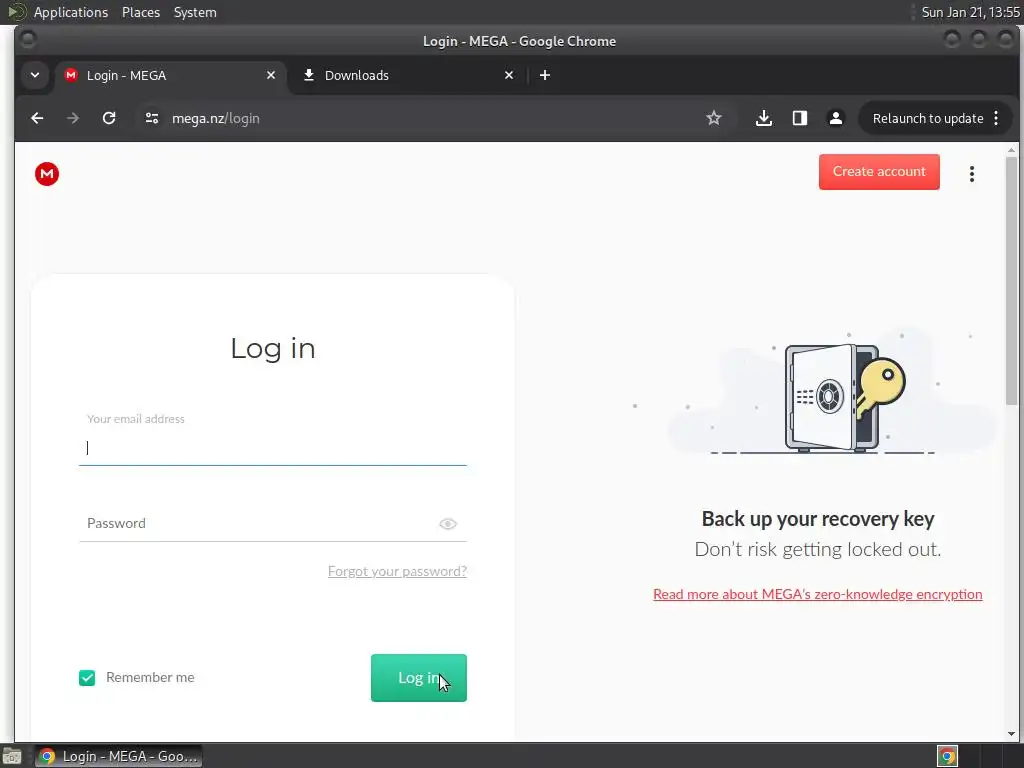The image size is (1024, 768).
Task: Open Chrome three-dot menu beside Relaunch
Action: (x=996, y=118)
